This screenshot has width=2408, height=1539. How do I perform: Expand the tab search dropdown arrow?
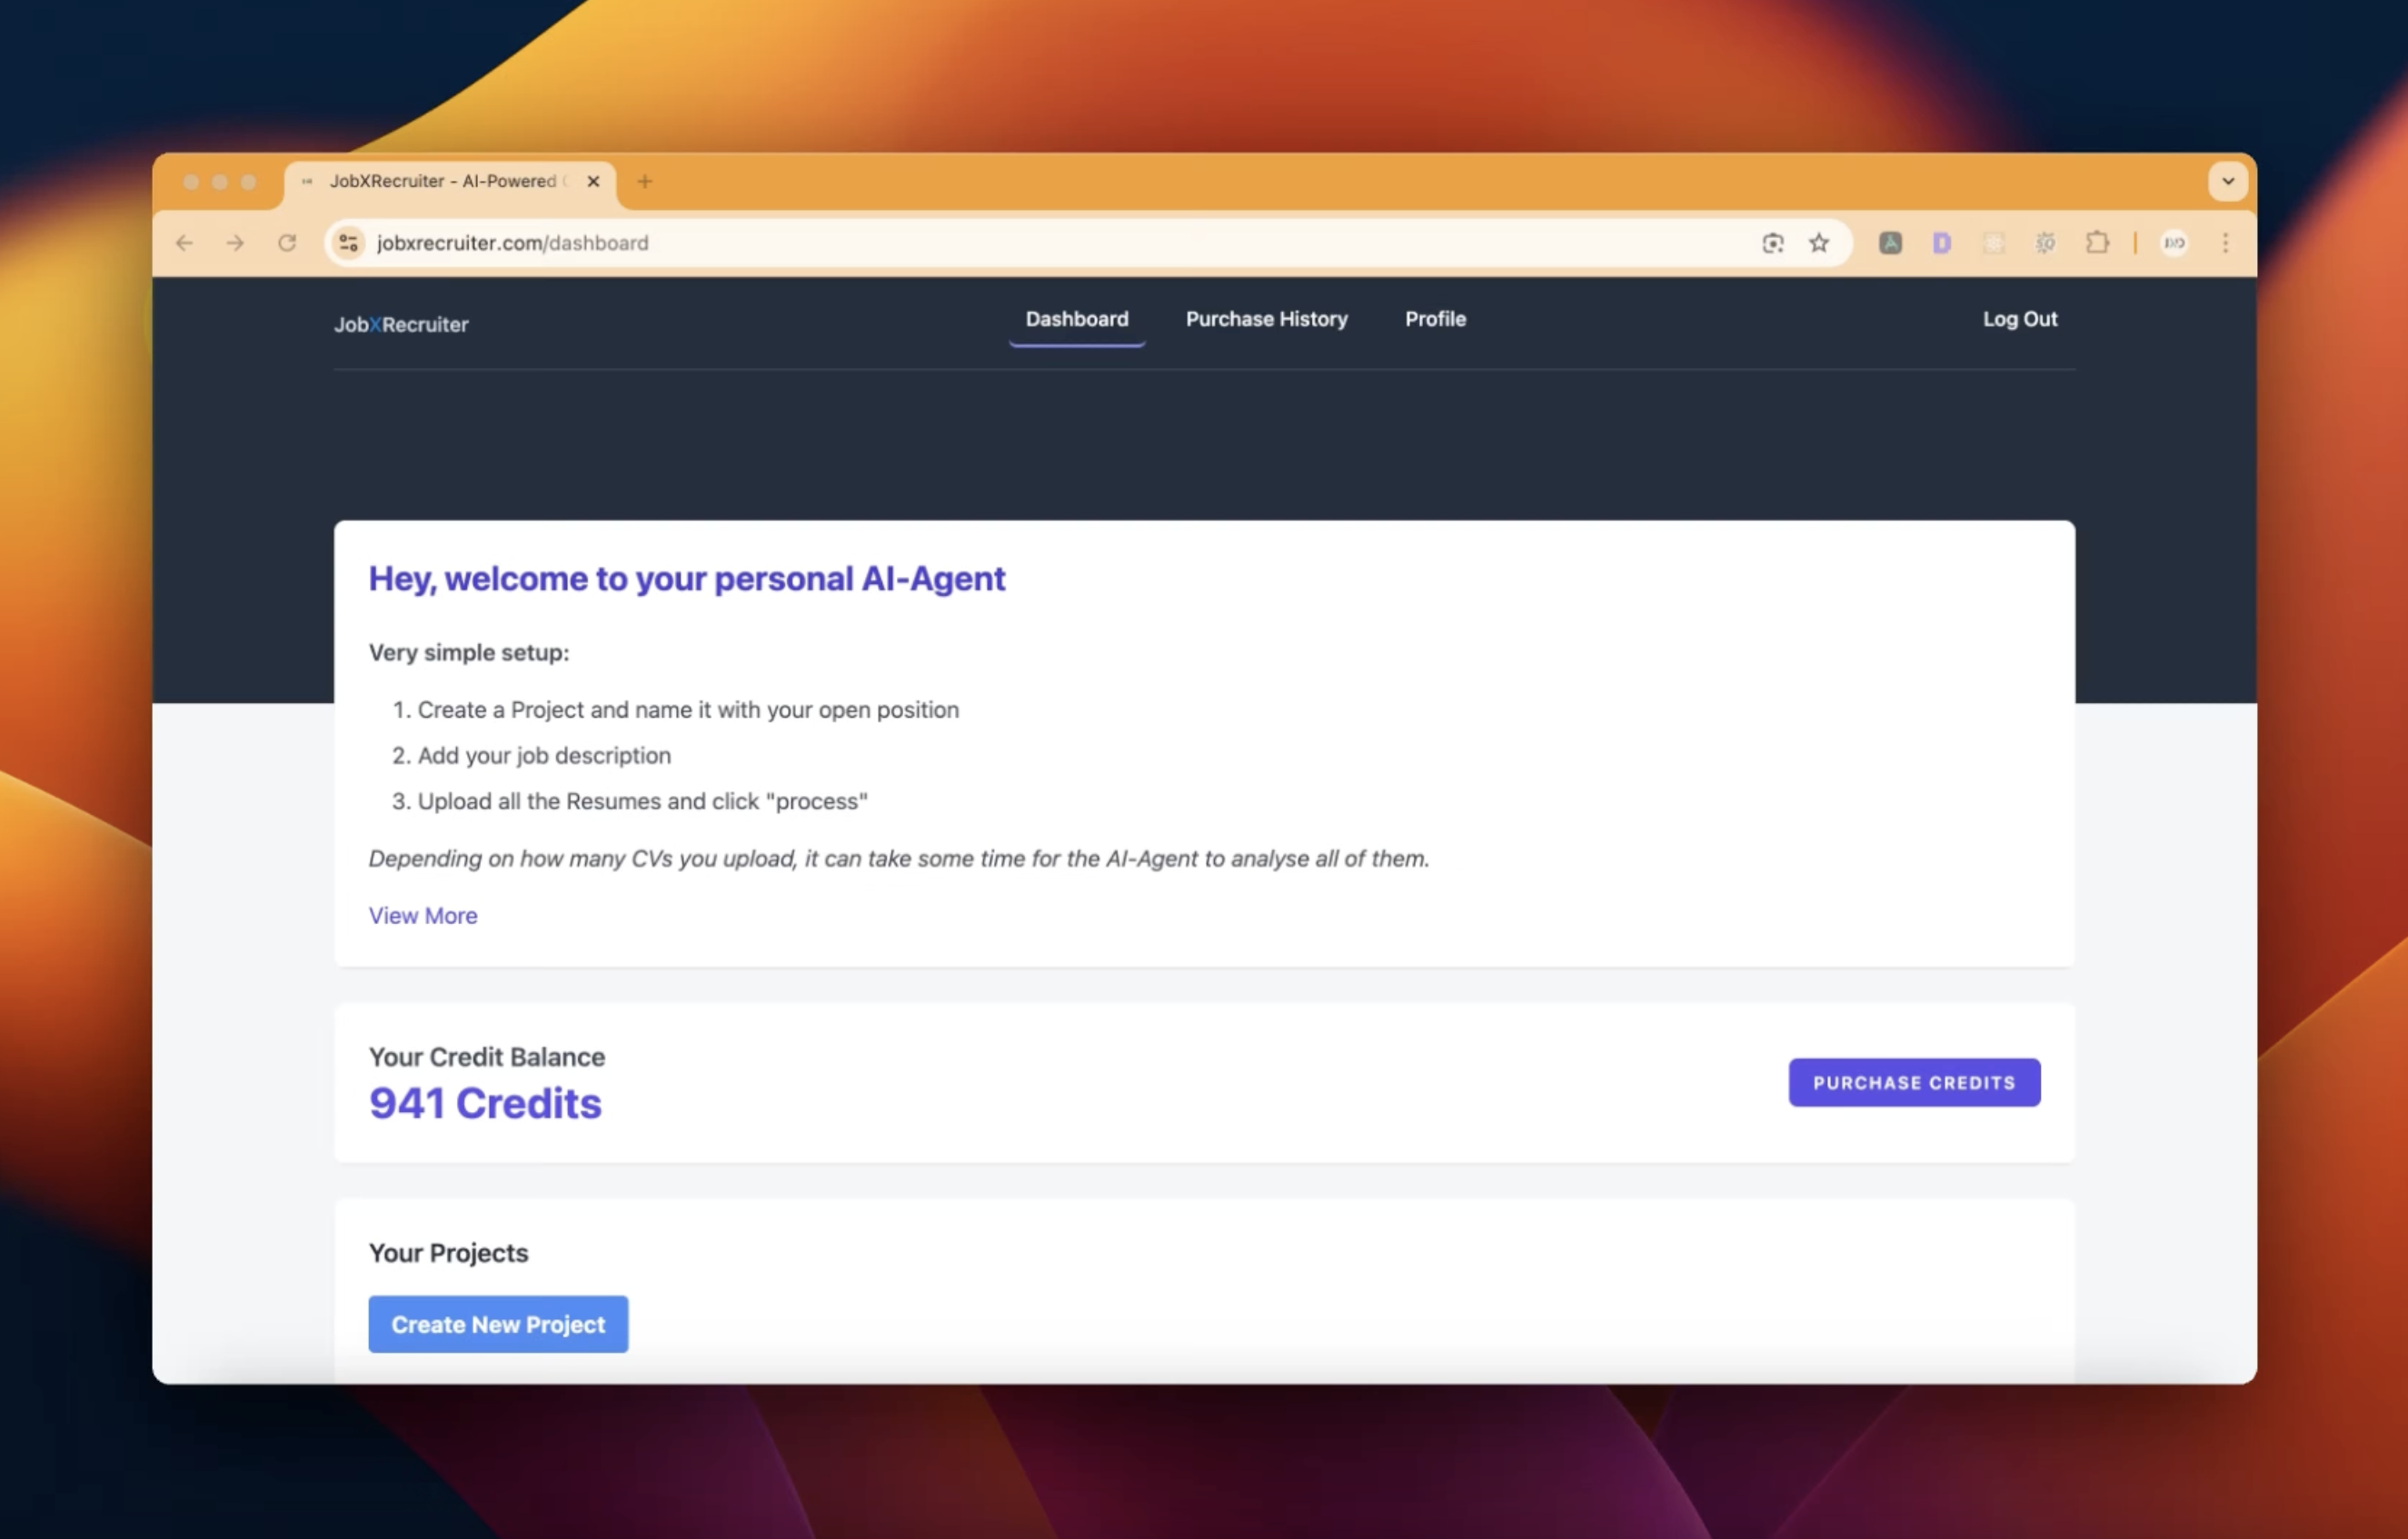coord(2228,181)
